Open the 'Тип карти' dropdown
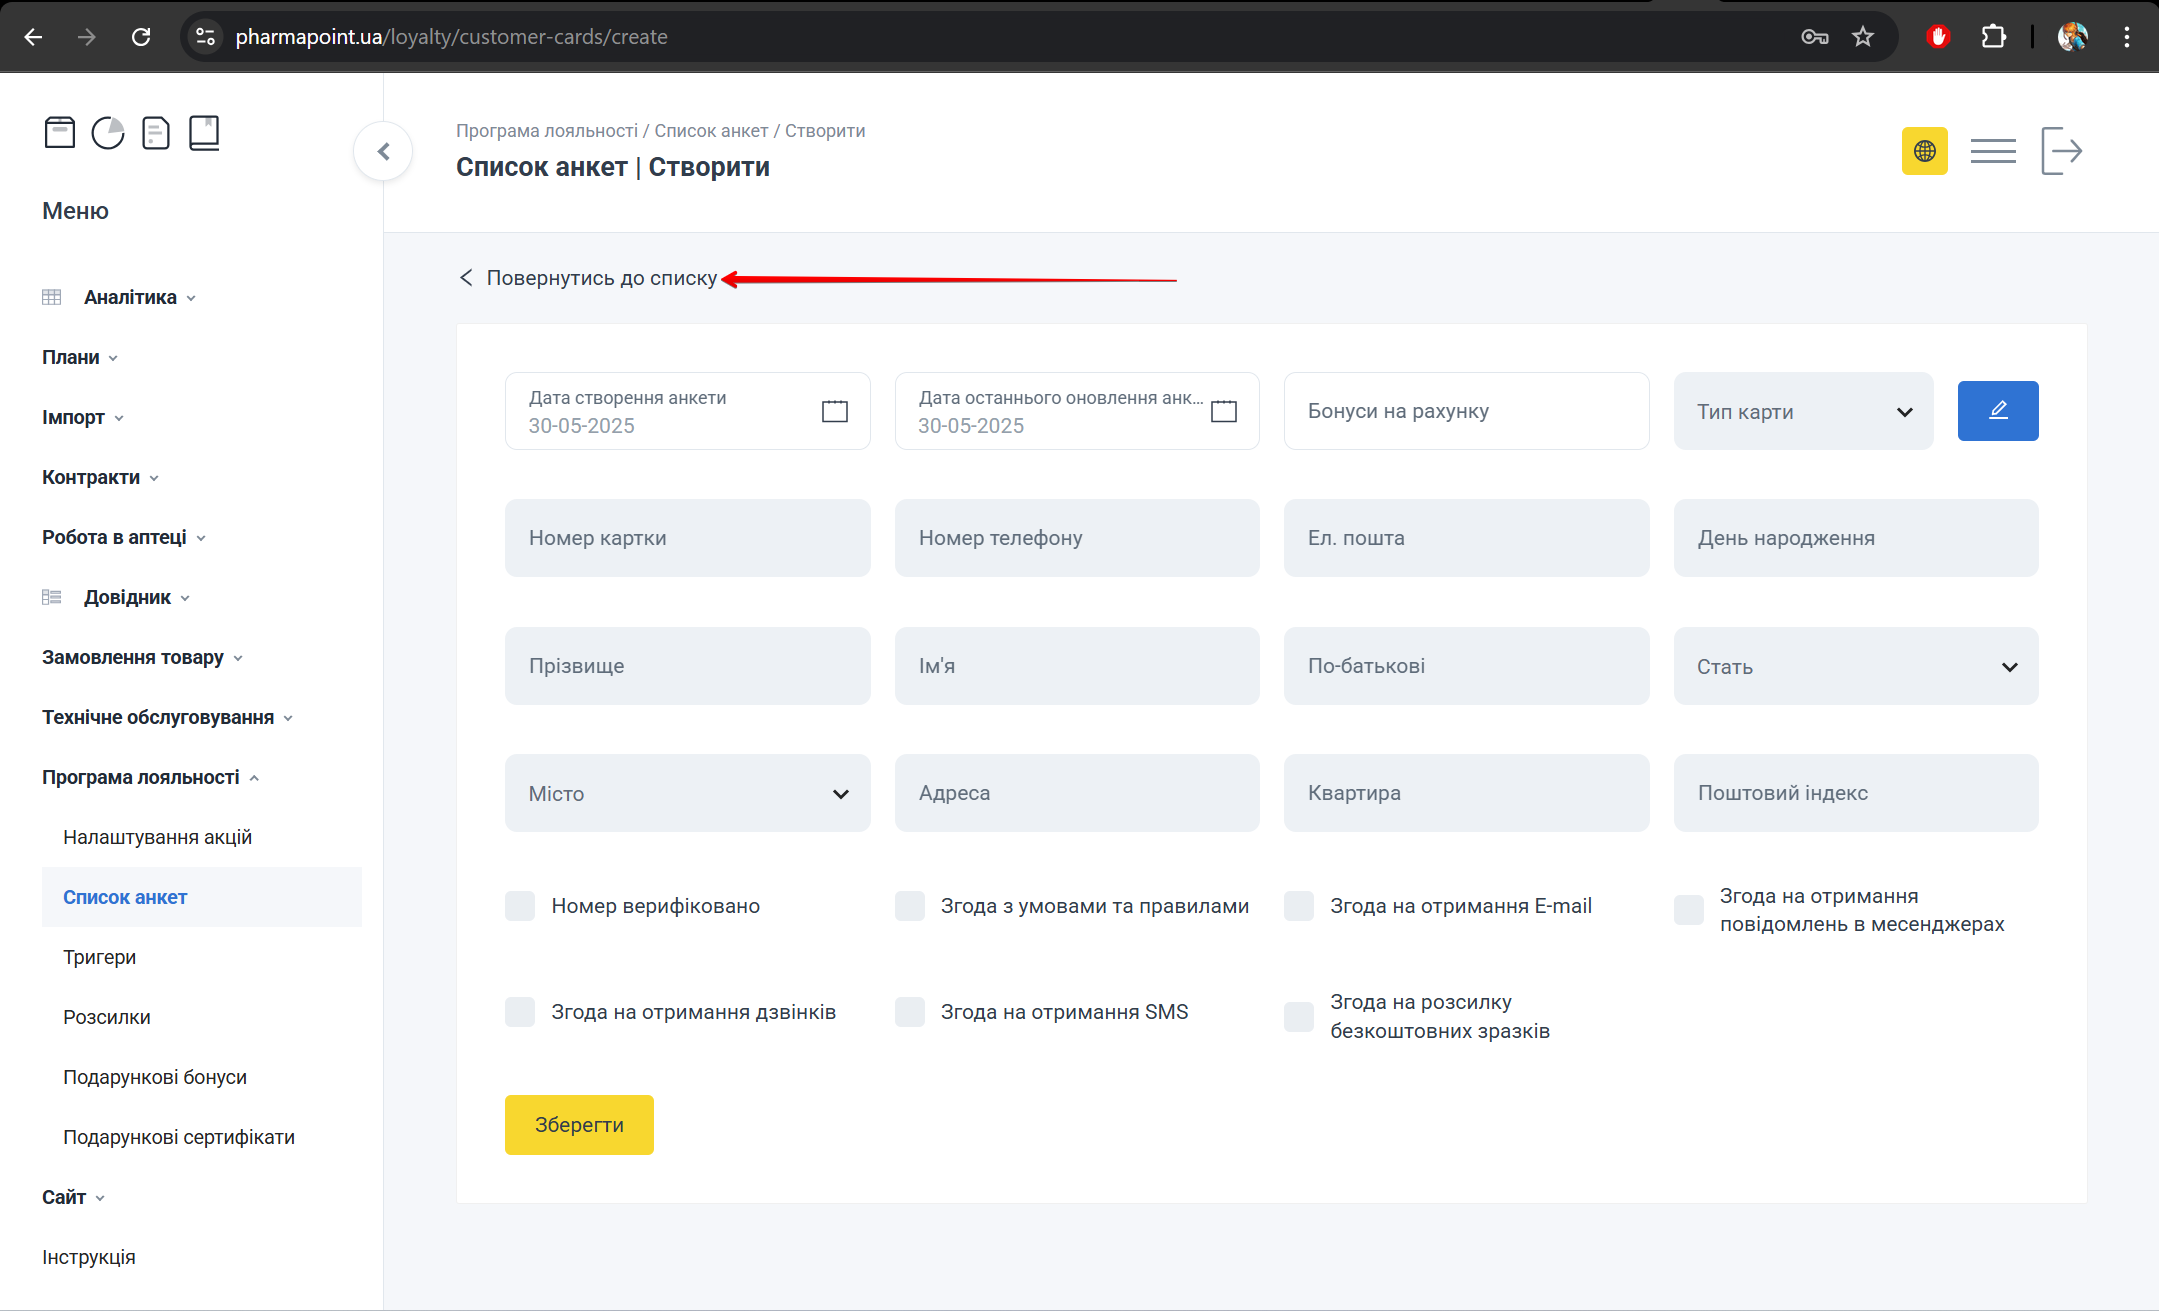 pyautogui.click(x=1803, y=411)
